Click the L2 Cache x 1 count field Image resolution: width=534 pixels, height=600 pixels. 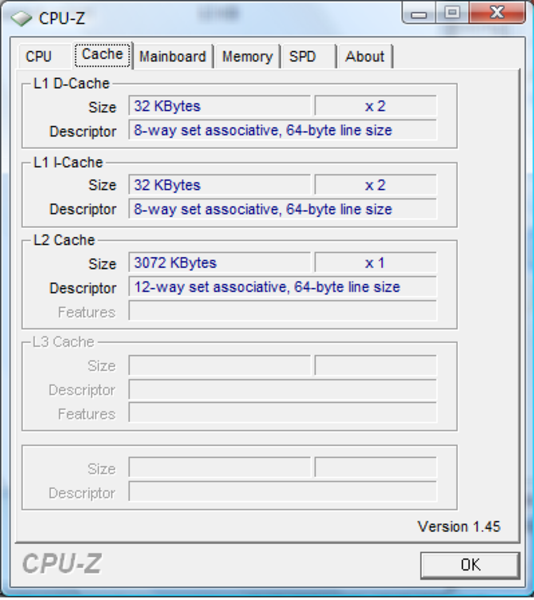coord(375,263)
